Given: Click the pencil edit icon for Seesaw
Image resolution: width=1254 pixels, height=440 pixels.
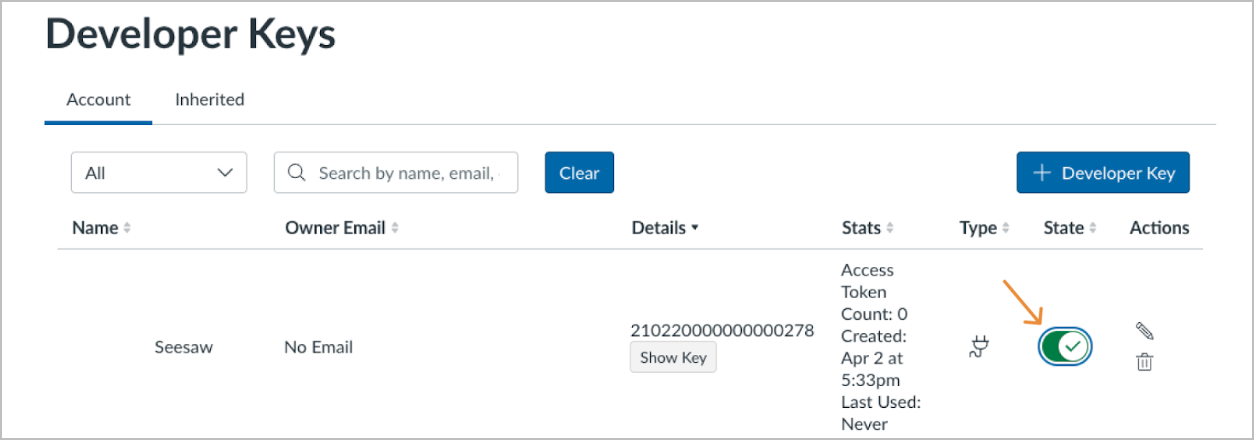Looking at the screenshot, I should 1145,330.
